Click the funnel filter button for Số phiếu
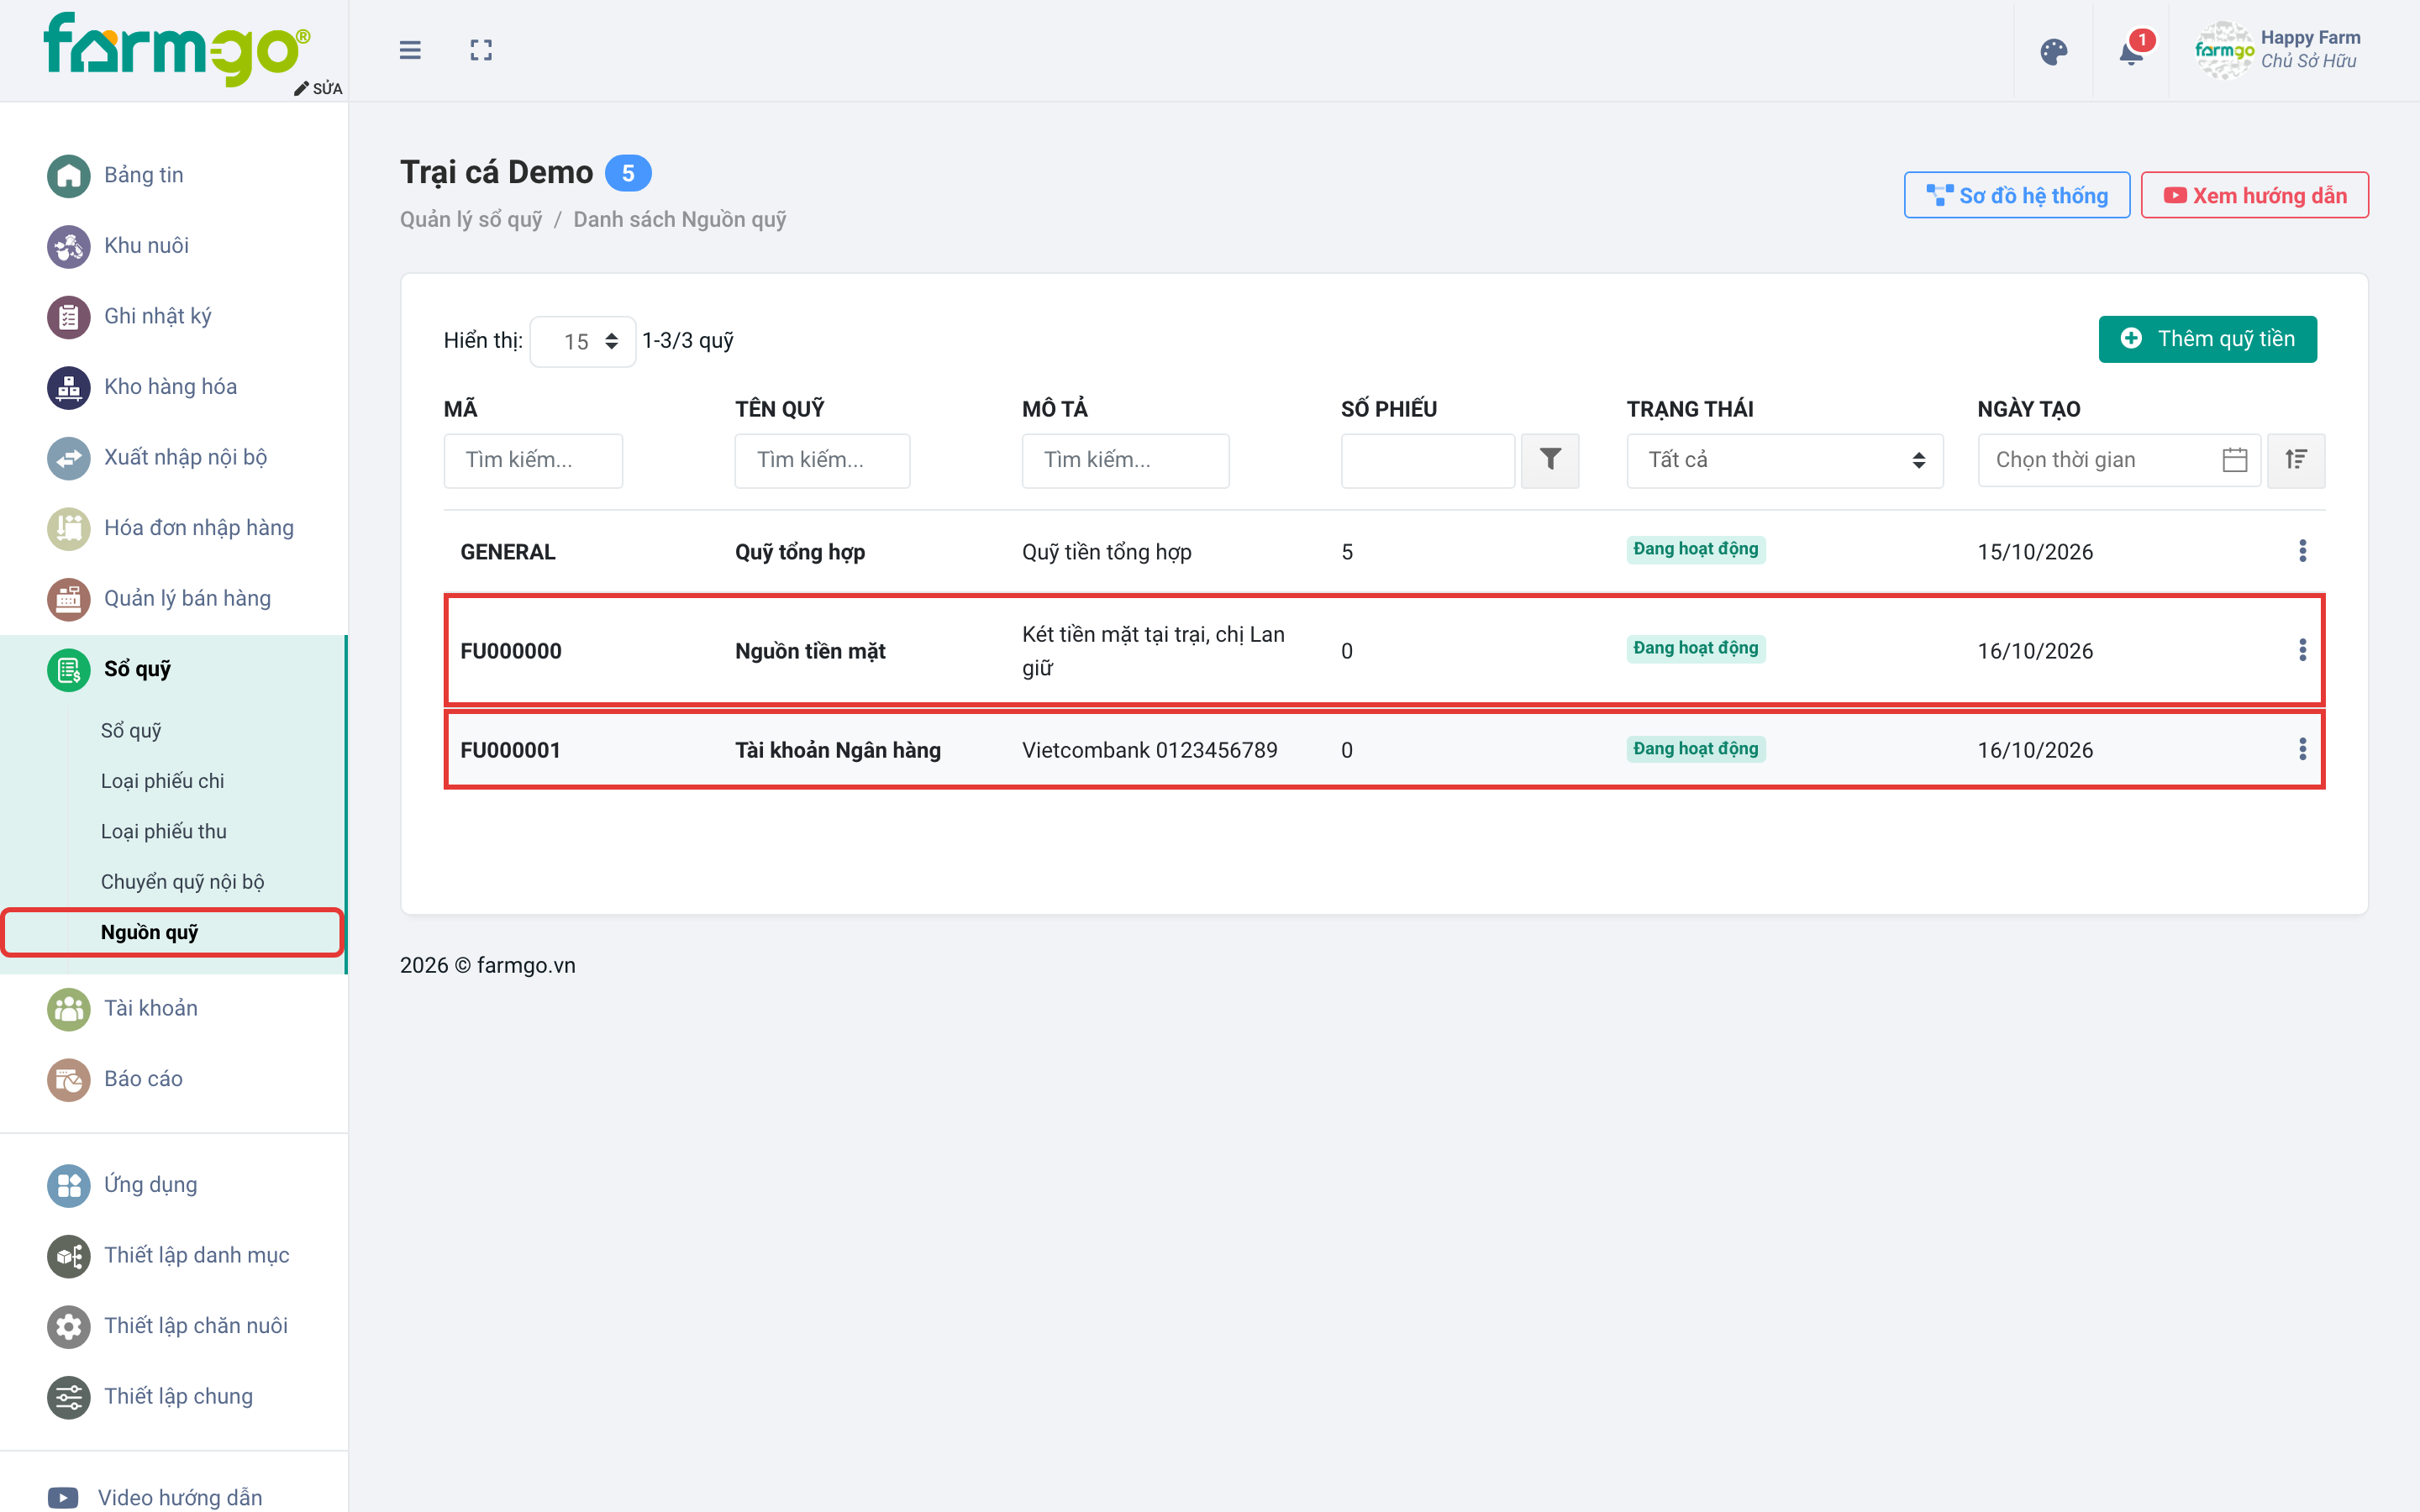Viewport: 2420px width, 1512px height. tap(1550, 460)
